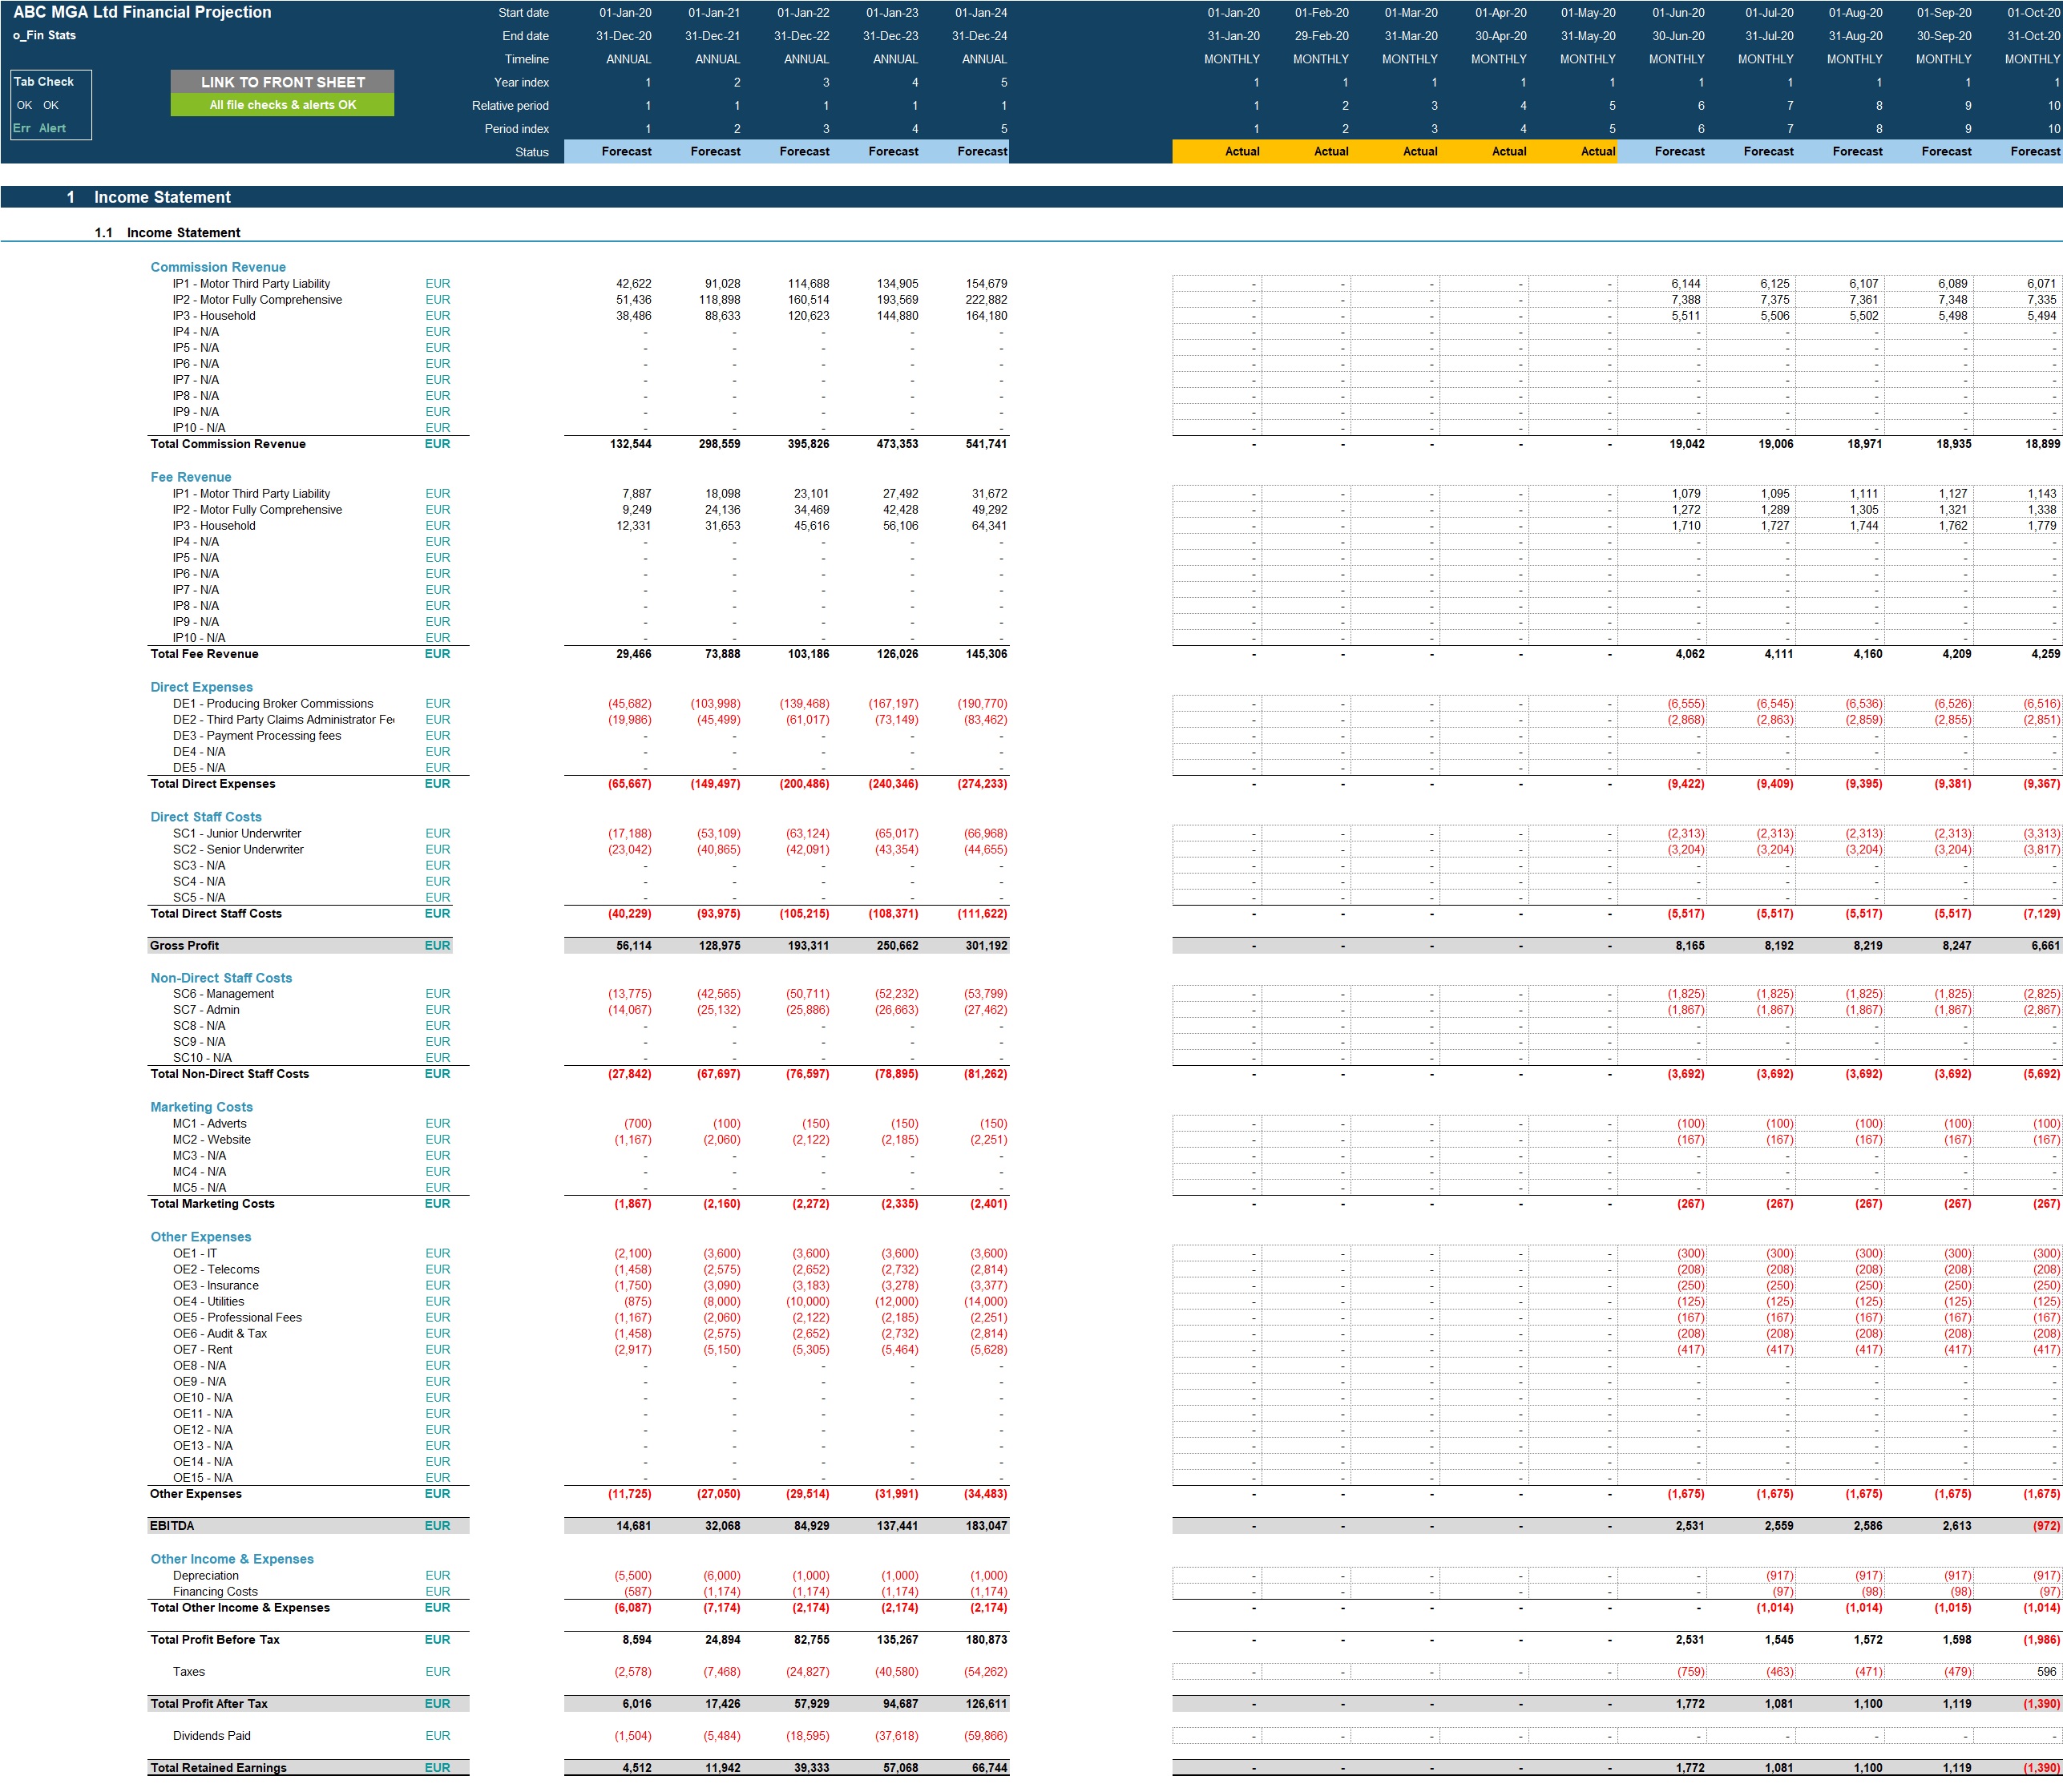Select the Tab Check label
Image resolution: width=2063 pixels, height=1792 pixels.
(x=44, y=82)
